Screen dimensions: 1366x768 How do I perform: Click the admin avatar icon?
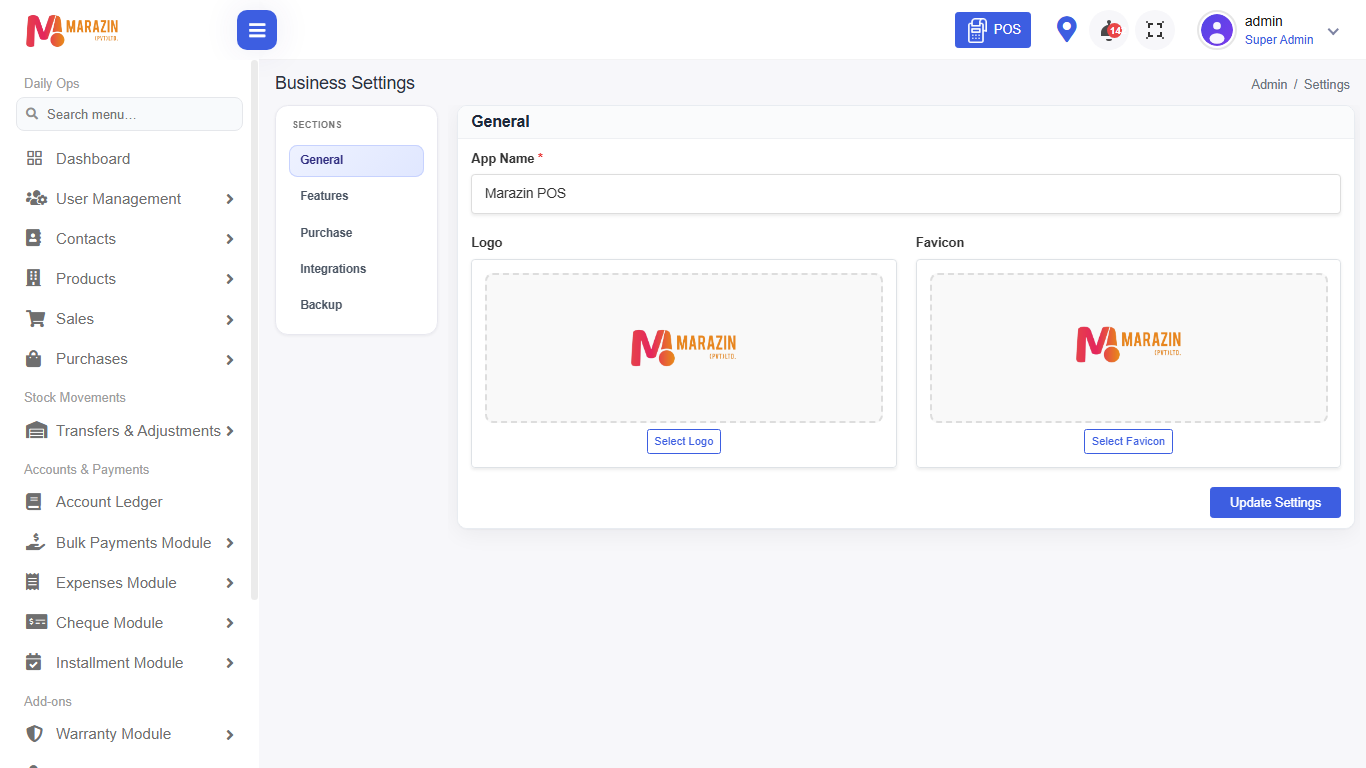click(1217, 30)
